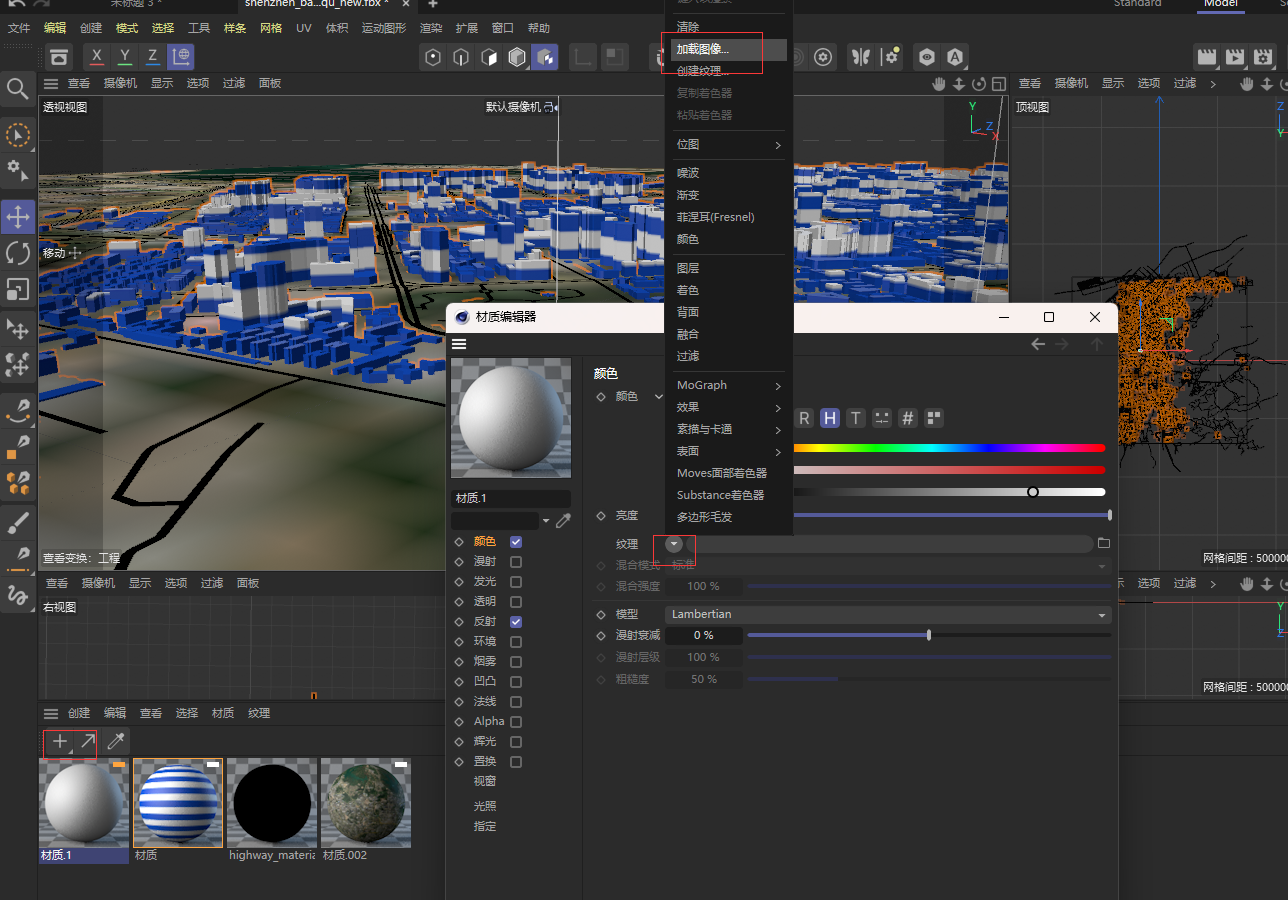Click the folder icon beside texture field
The height and width of the screenshot is (900, 1288).
click(1104, 543)
